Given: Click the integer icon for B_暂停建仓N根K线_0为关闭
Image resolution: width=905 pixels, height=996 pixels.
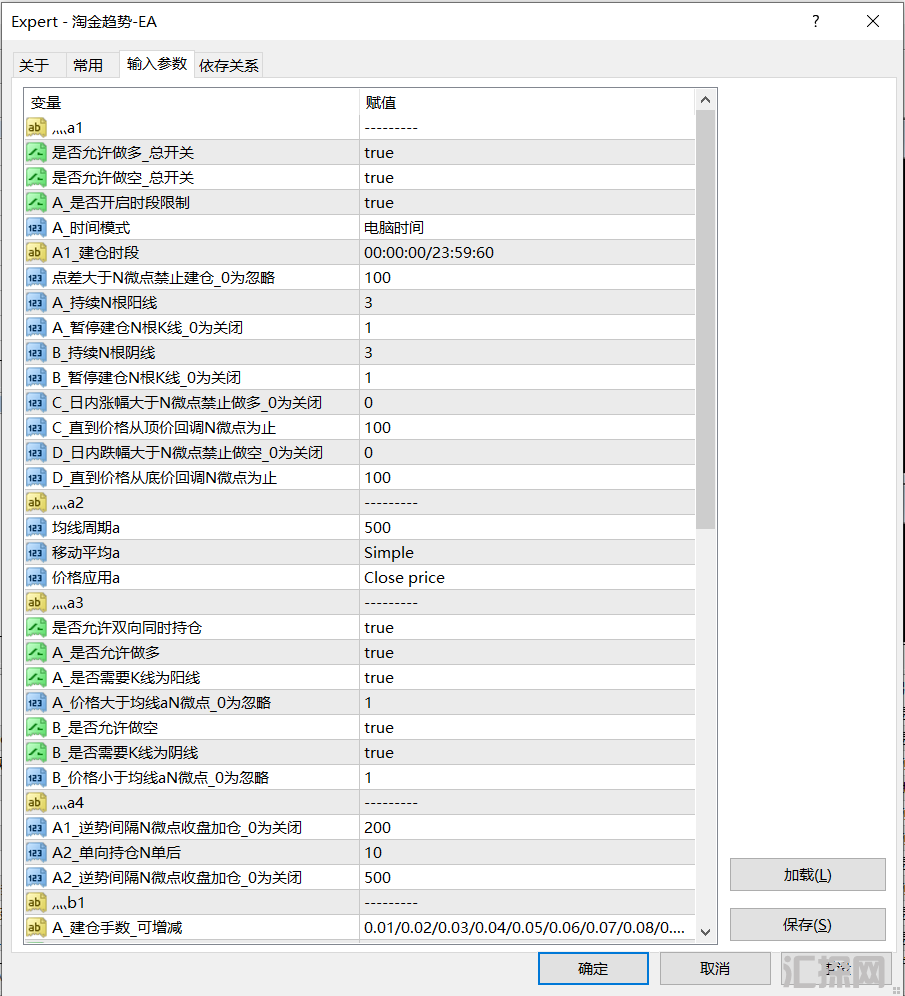Looking at the screenshot, I should coord(36,378).
